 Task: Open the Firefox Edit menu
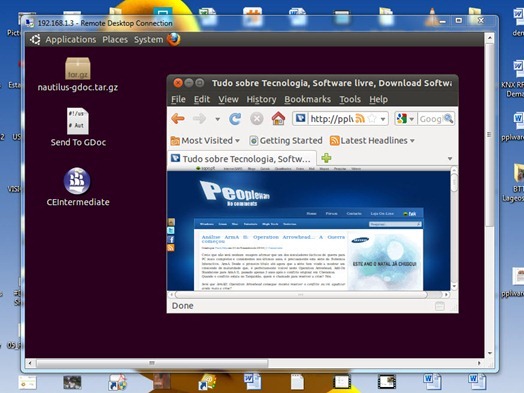point(202,99)
